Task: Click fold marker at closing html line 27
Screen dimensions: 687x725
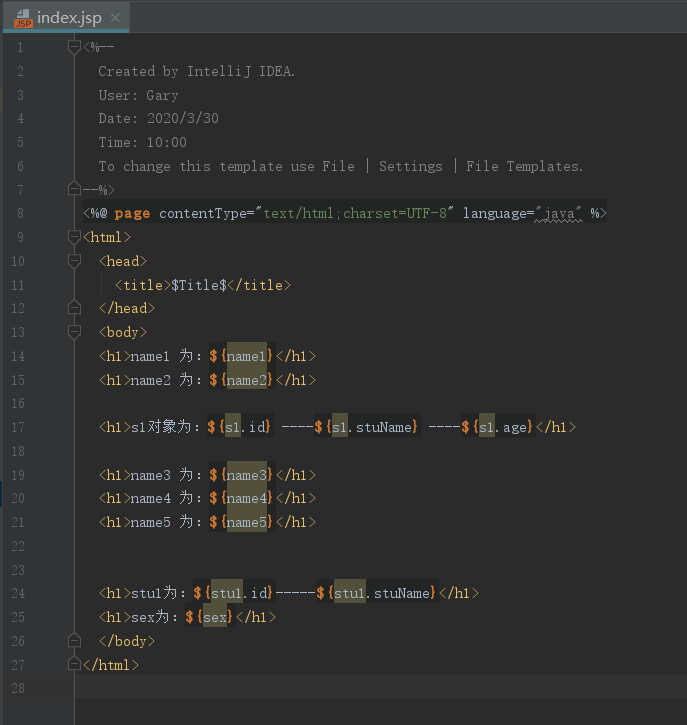Action: 74,664
